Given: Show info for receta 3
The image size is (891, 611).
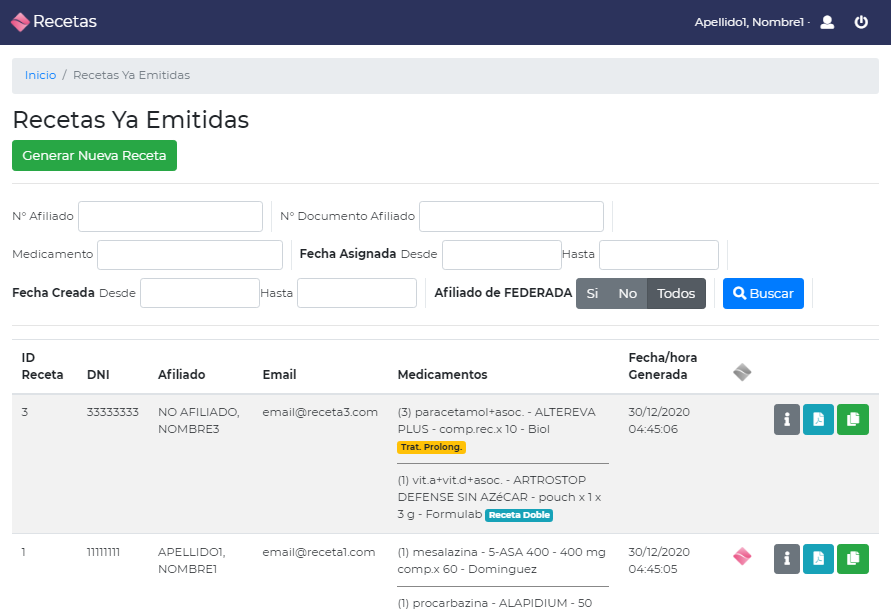Looking at the screenshot, I should (x=786, y=420).
